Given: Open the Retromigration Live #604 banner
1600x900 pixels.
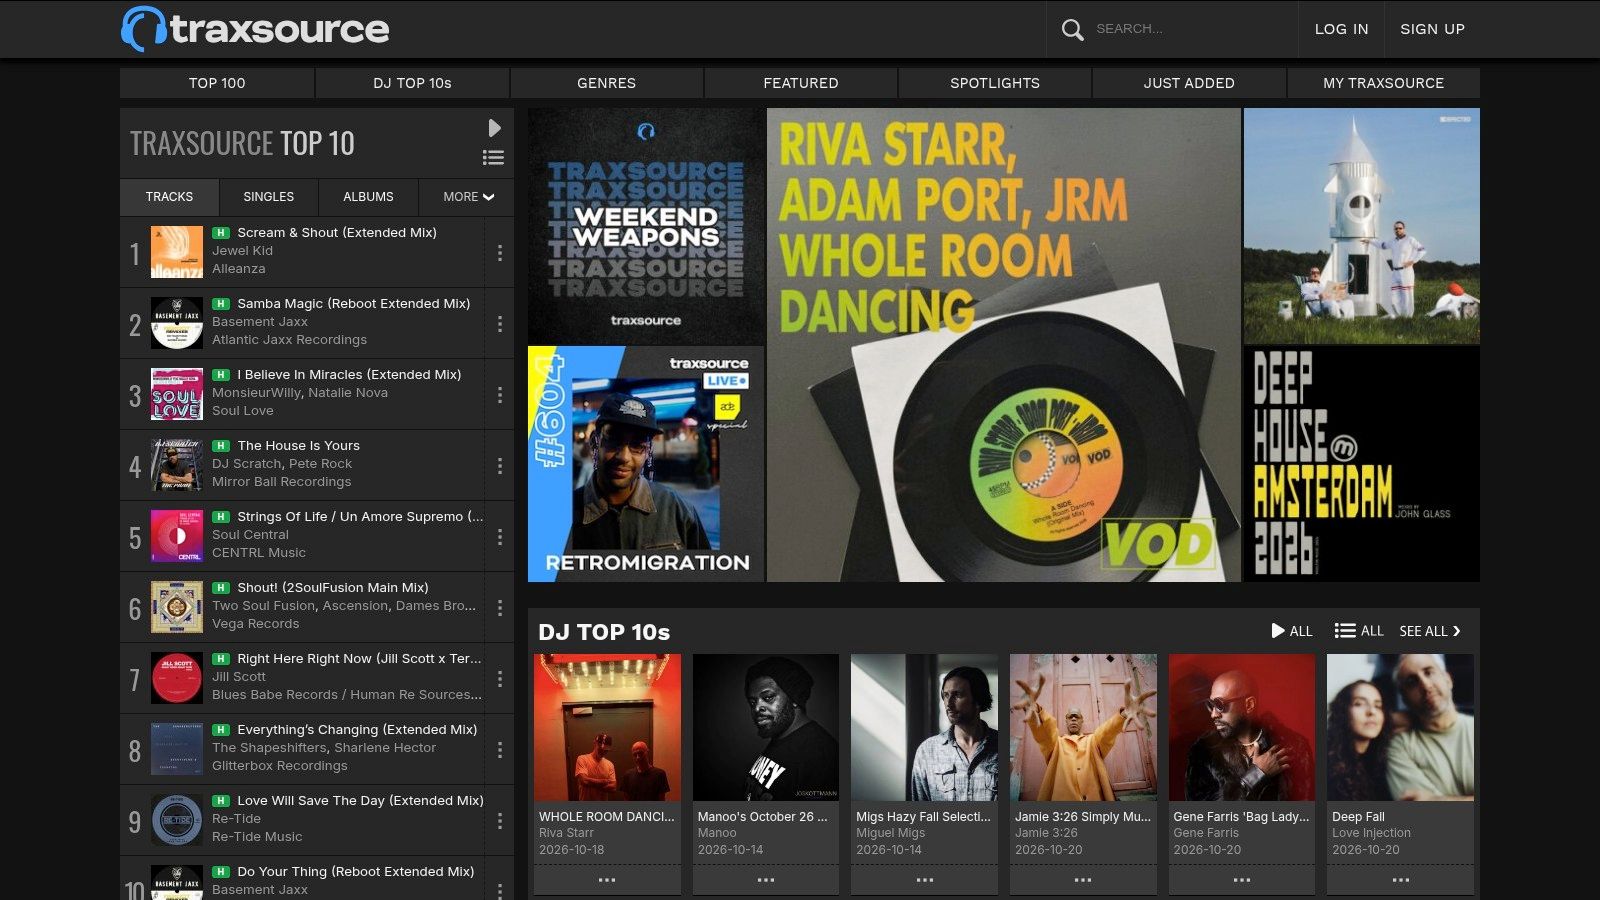Looking at the screenshot, I should click(x=646, y=464).
